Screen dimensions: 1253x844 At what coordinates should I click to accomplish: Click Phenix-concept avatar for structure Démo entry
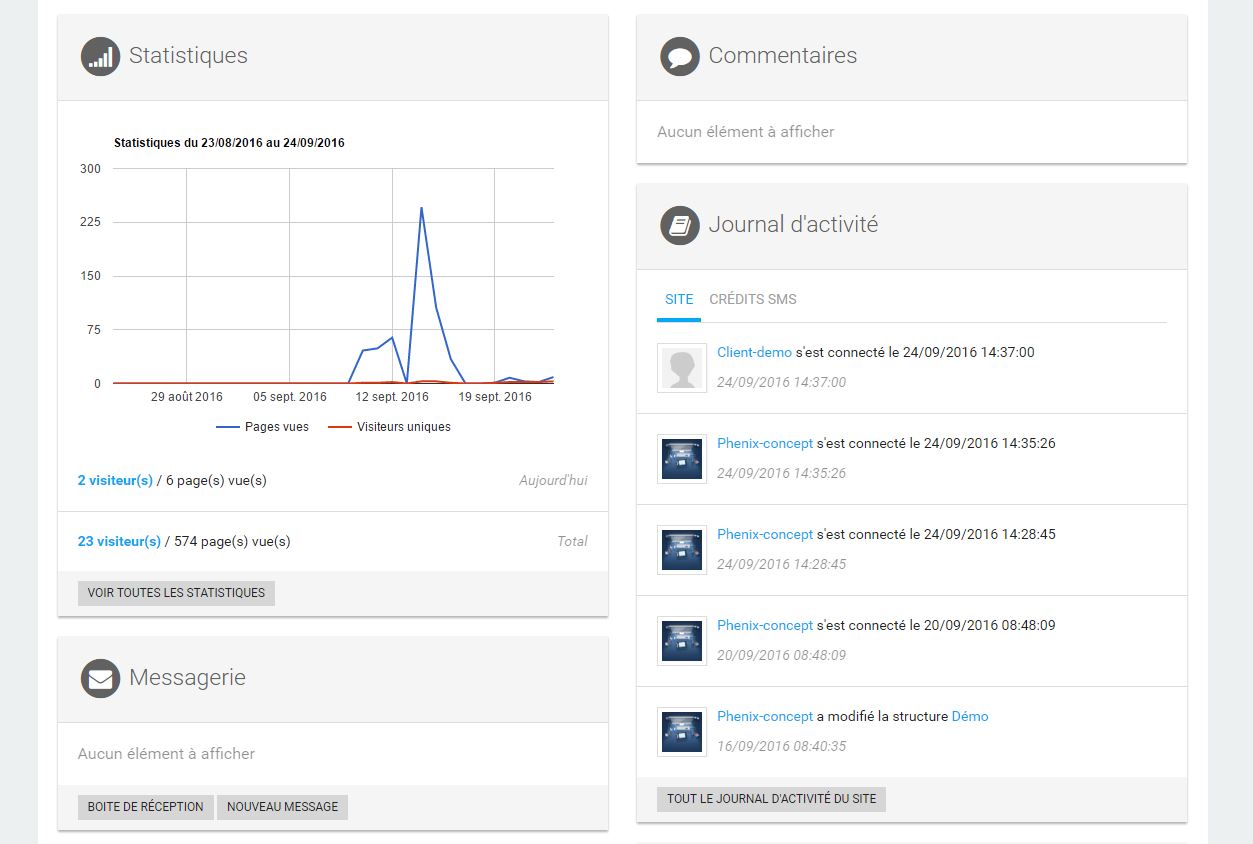(x=682, y=732)
